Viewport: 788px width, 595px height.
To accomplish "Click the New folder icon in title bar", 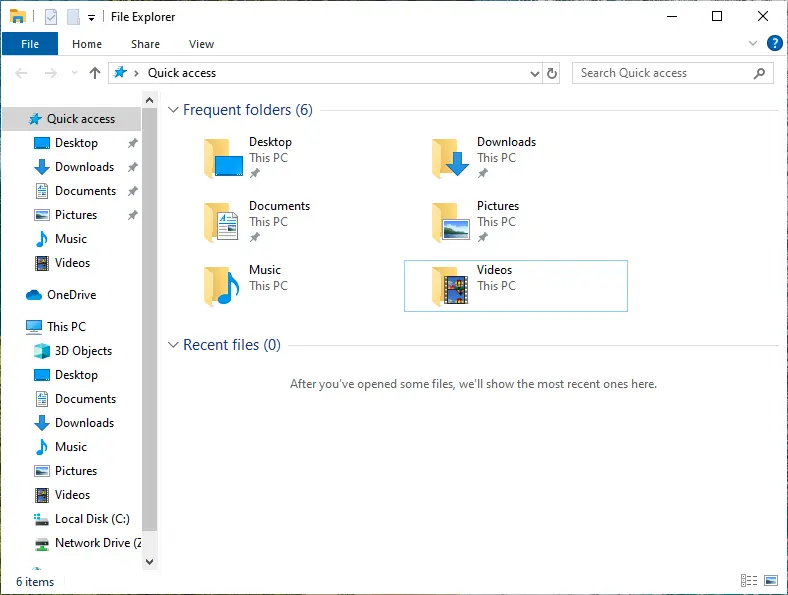I will click(x=73, y=17).
